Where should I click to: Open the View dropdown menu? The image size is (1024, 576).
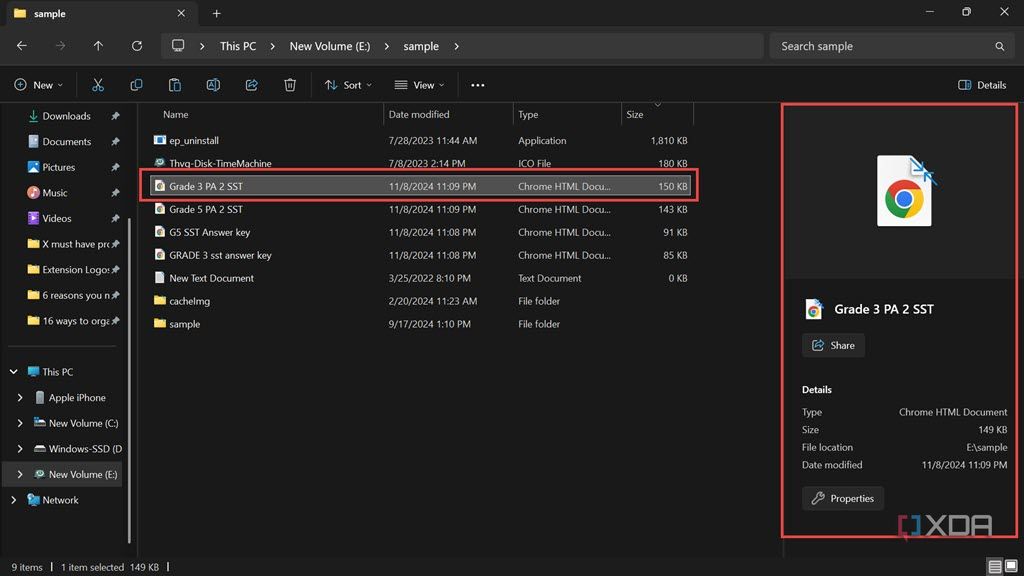(x=419, y=85)
